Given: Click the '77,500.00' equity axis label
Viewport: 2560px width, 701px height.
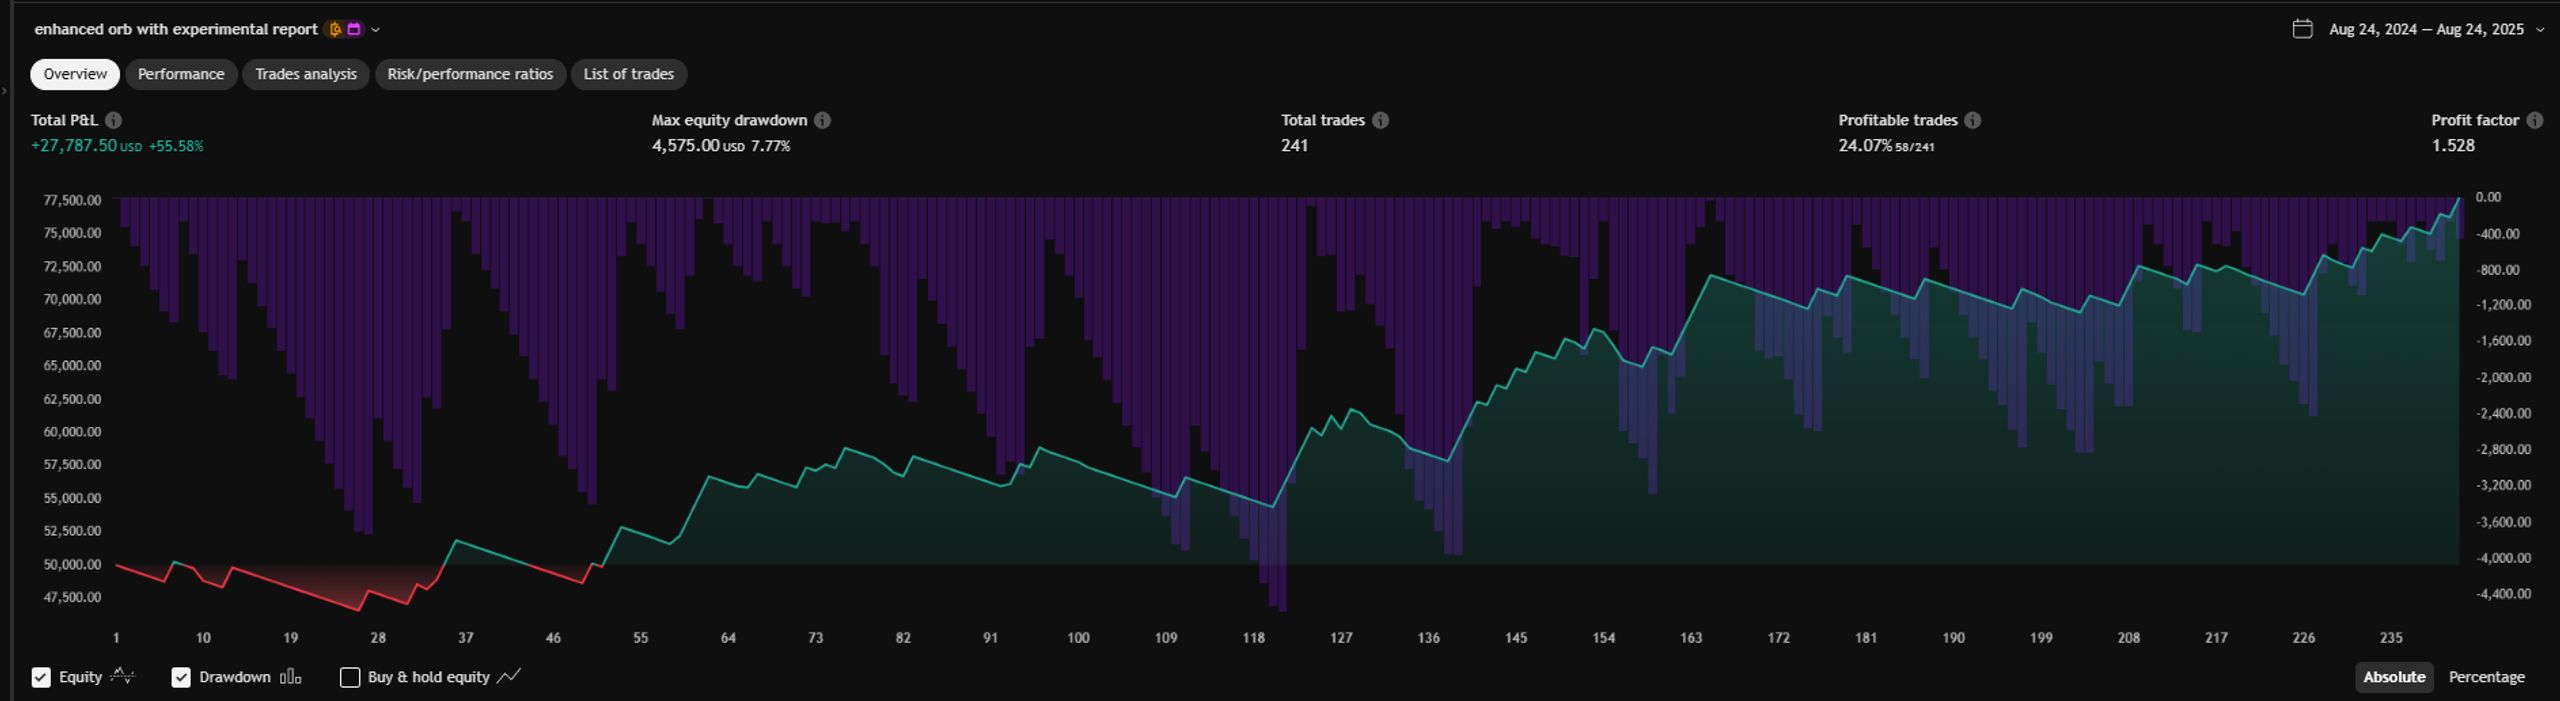Looking at the screenshot, I should (72, 200).
